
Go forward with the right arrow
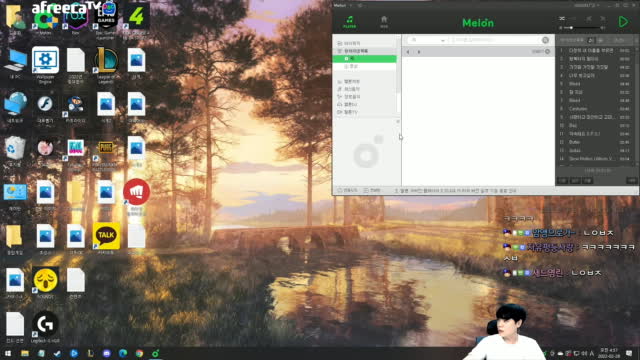(419, 52)
